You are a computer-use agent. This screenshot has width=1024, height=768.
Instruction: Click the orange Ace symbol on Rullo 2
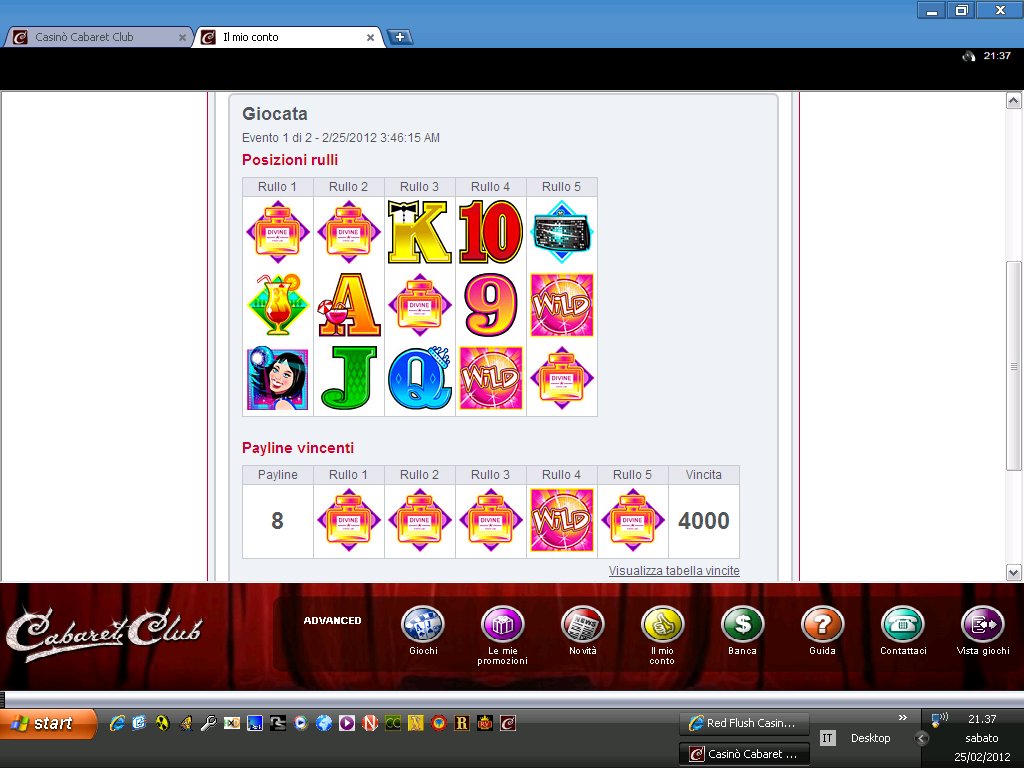click(349, 305)
